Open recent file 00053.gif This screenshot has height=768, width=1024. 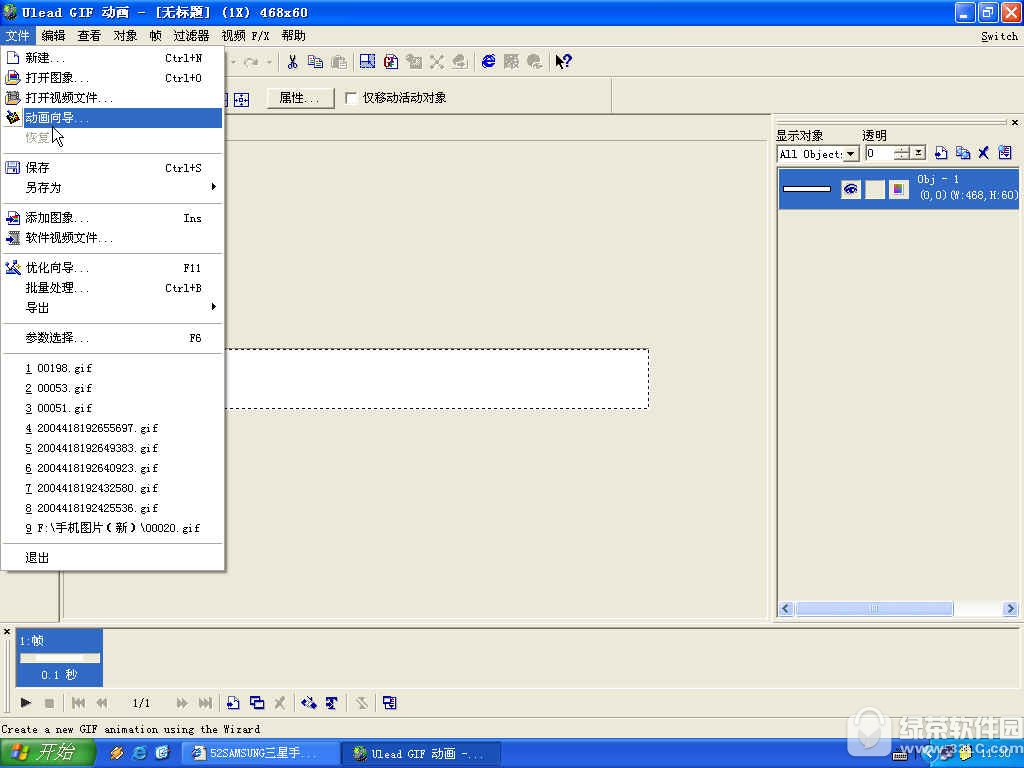click(112, 388)
